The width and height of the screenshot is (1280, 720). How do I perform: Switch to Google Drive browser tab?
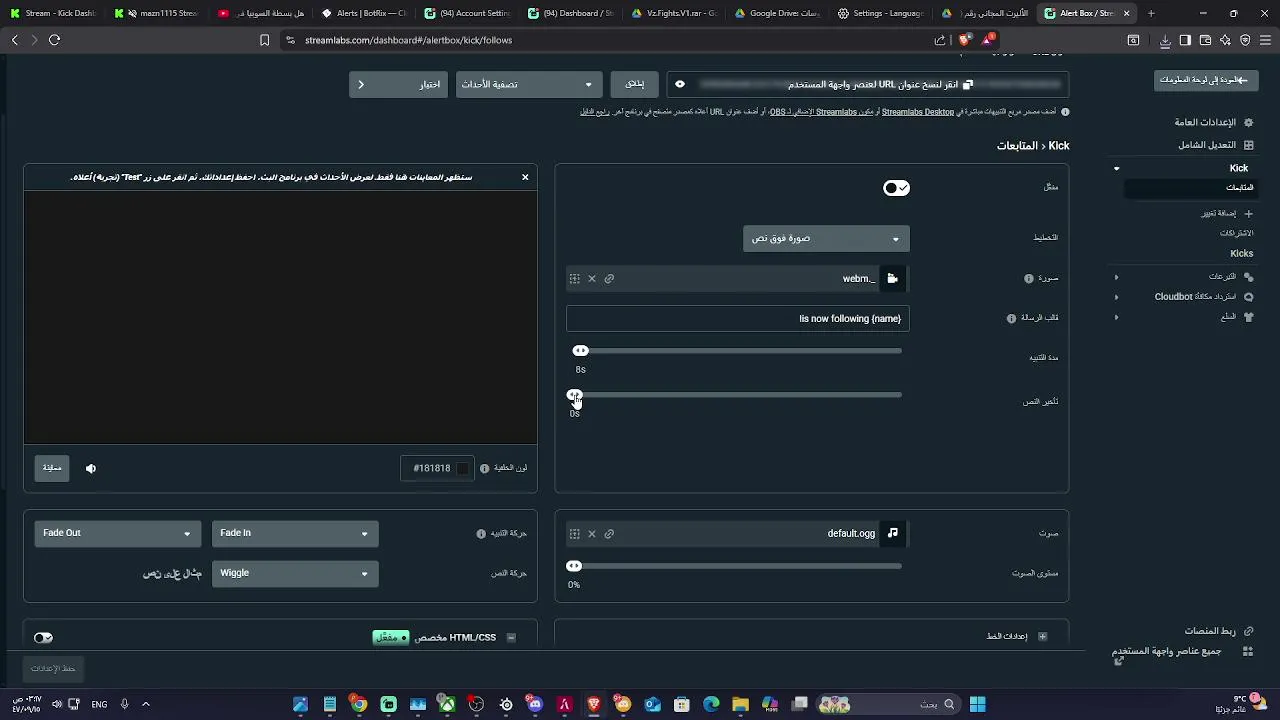777,13
